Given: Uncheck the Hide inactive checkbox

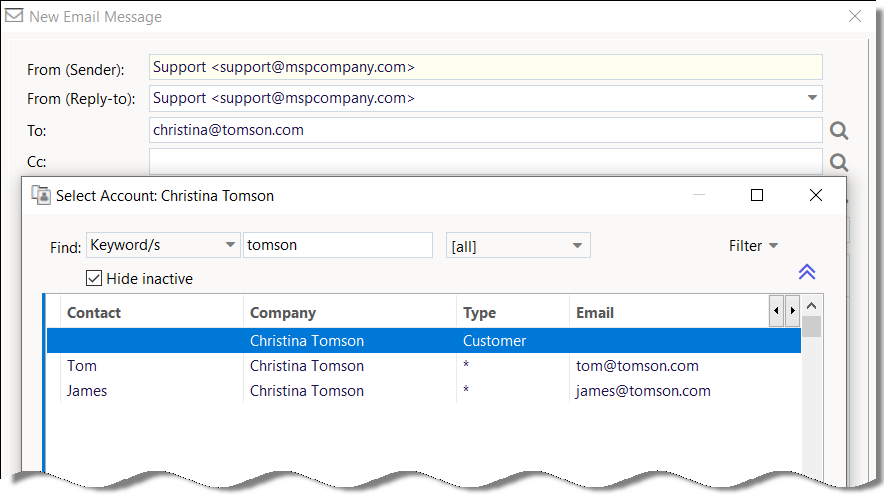Looking at the screenshot, I should 95,279.
